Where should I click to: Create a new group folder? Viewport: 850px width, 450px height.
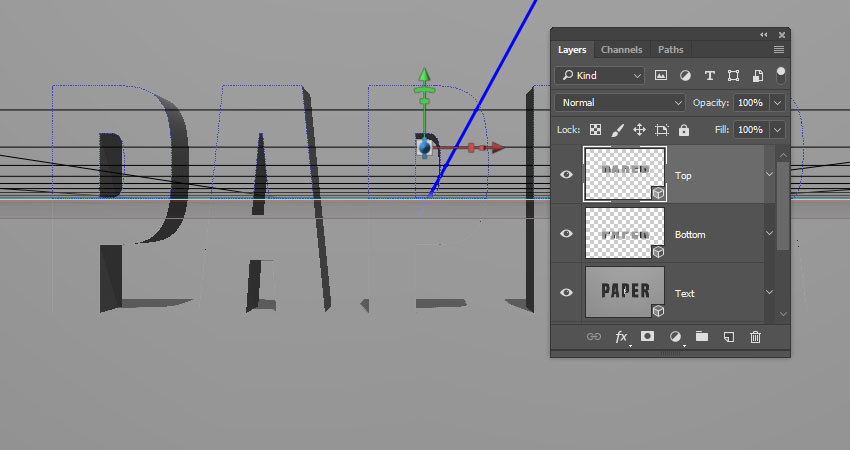702,337
